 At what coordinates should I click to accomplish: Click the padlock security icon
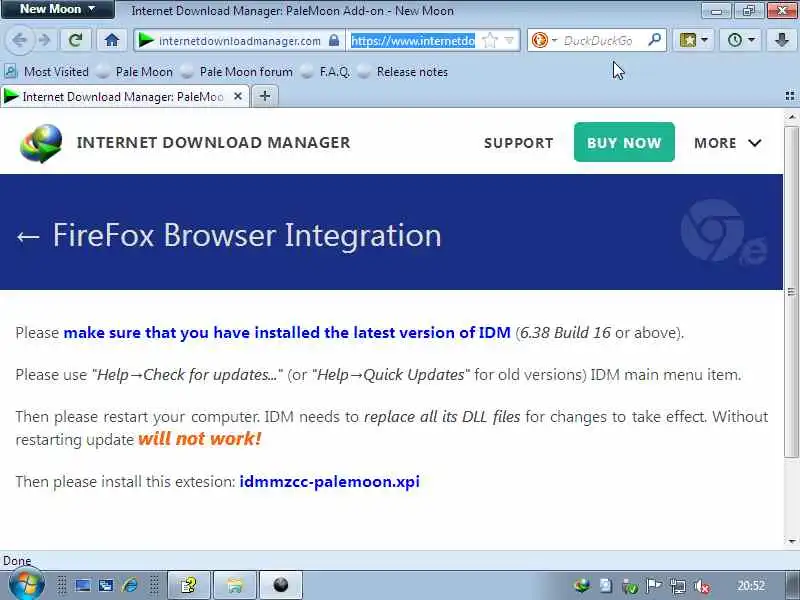pos(334,40)
